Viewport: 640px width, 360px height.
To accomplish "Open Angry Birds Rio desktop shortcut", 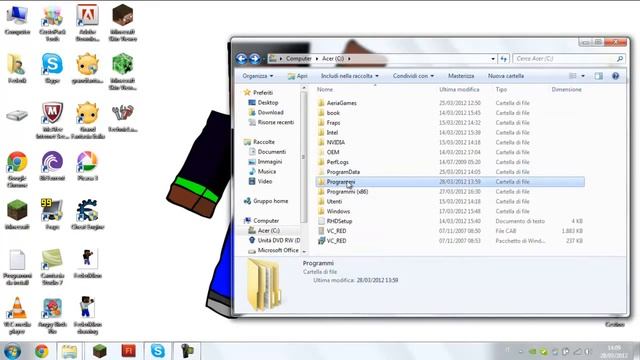I will pyautogui.click(x=52, y=316).
